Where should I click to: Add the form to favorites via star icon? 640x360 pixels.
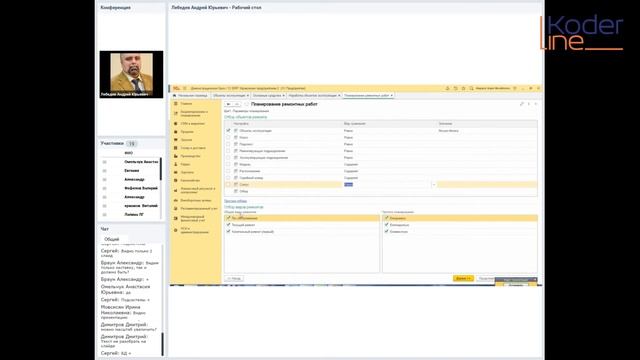coord(246,104)
